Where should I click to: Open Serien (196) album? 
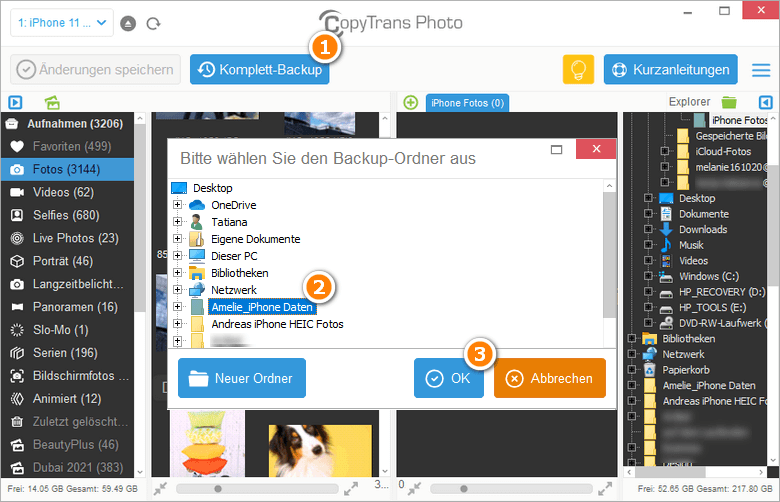tap(67, 353)
